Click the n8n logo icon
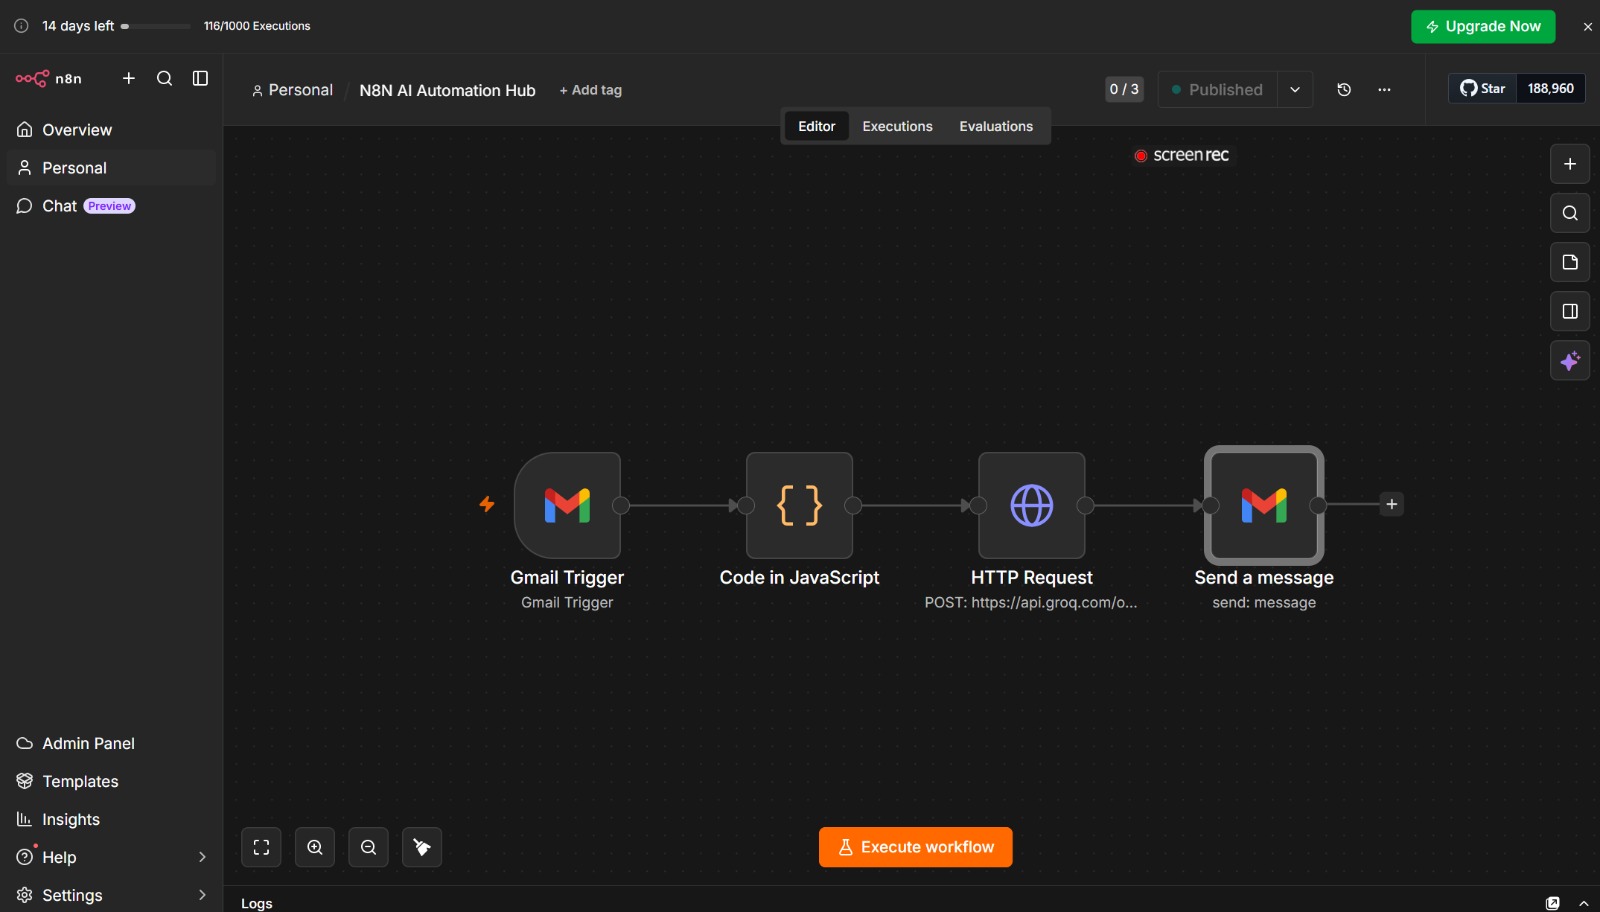 click(x=32, y=78)
